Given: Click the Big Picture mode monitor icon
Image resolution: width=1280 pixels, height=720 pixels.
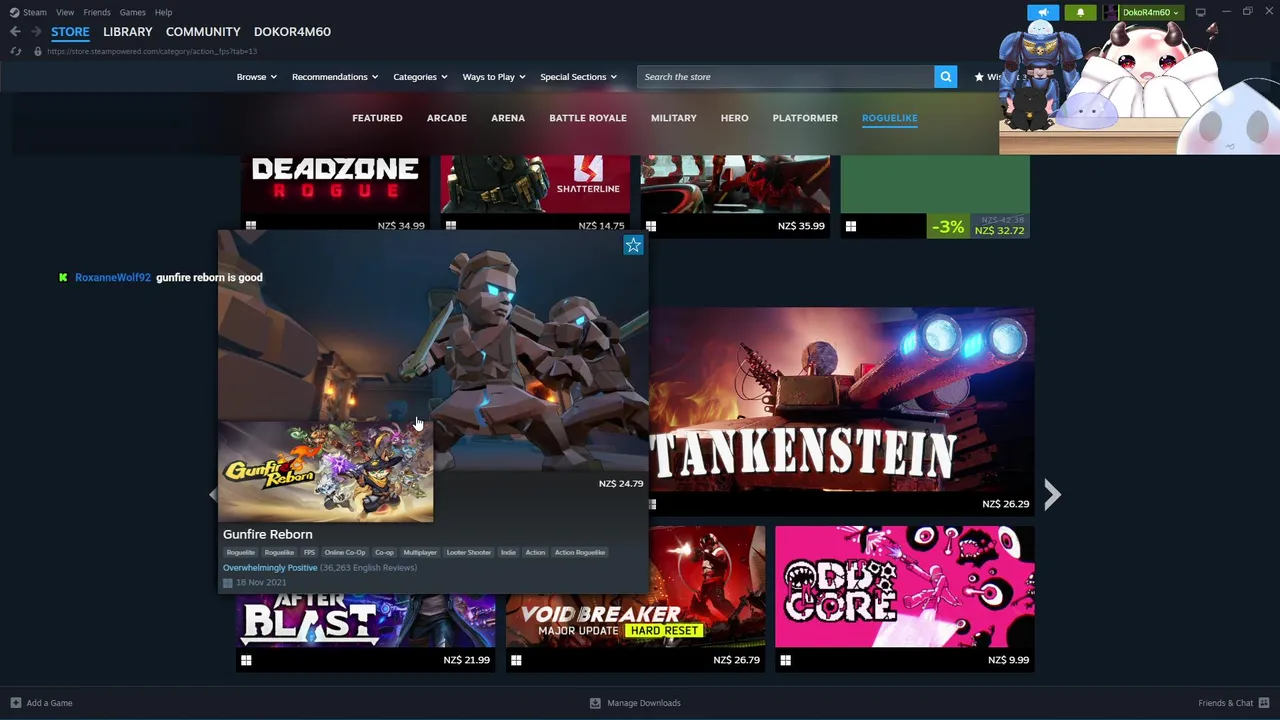Looking at the screenshot, I should 1200,12.
